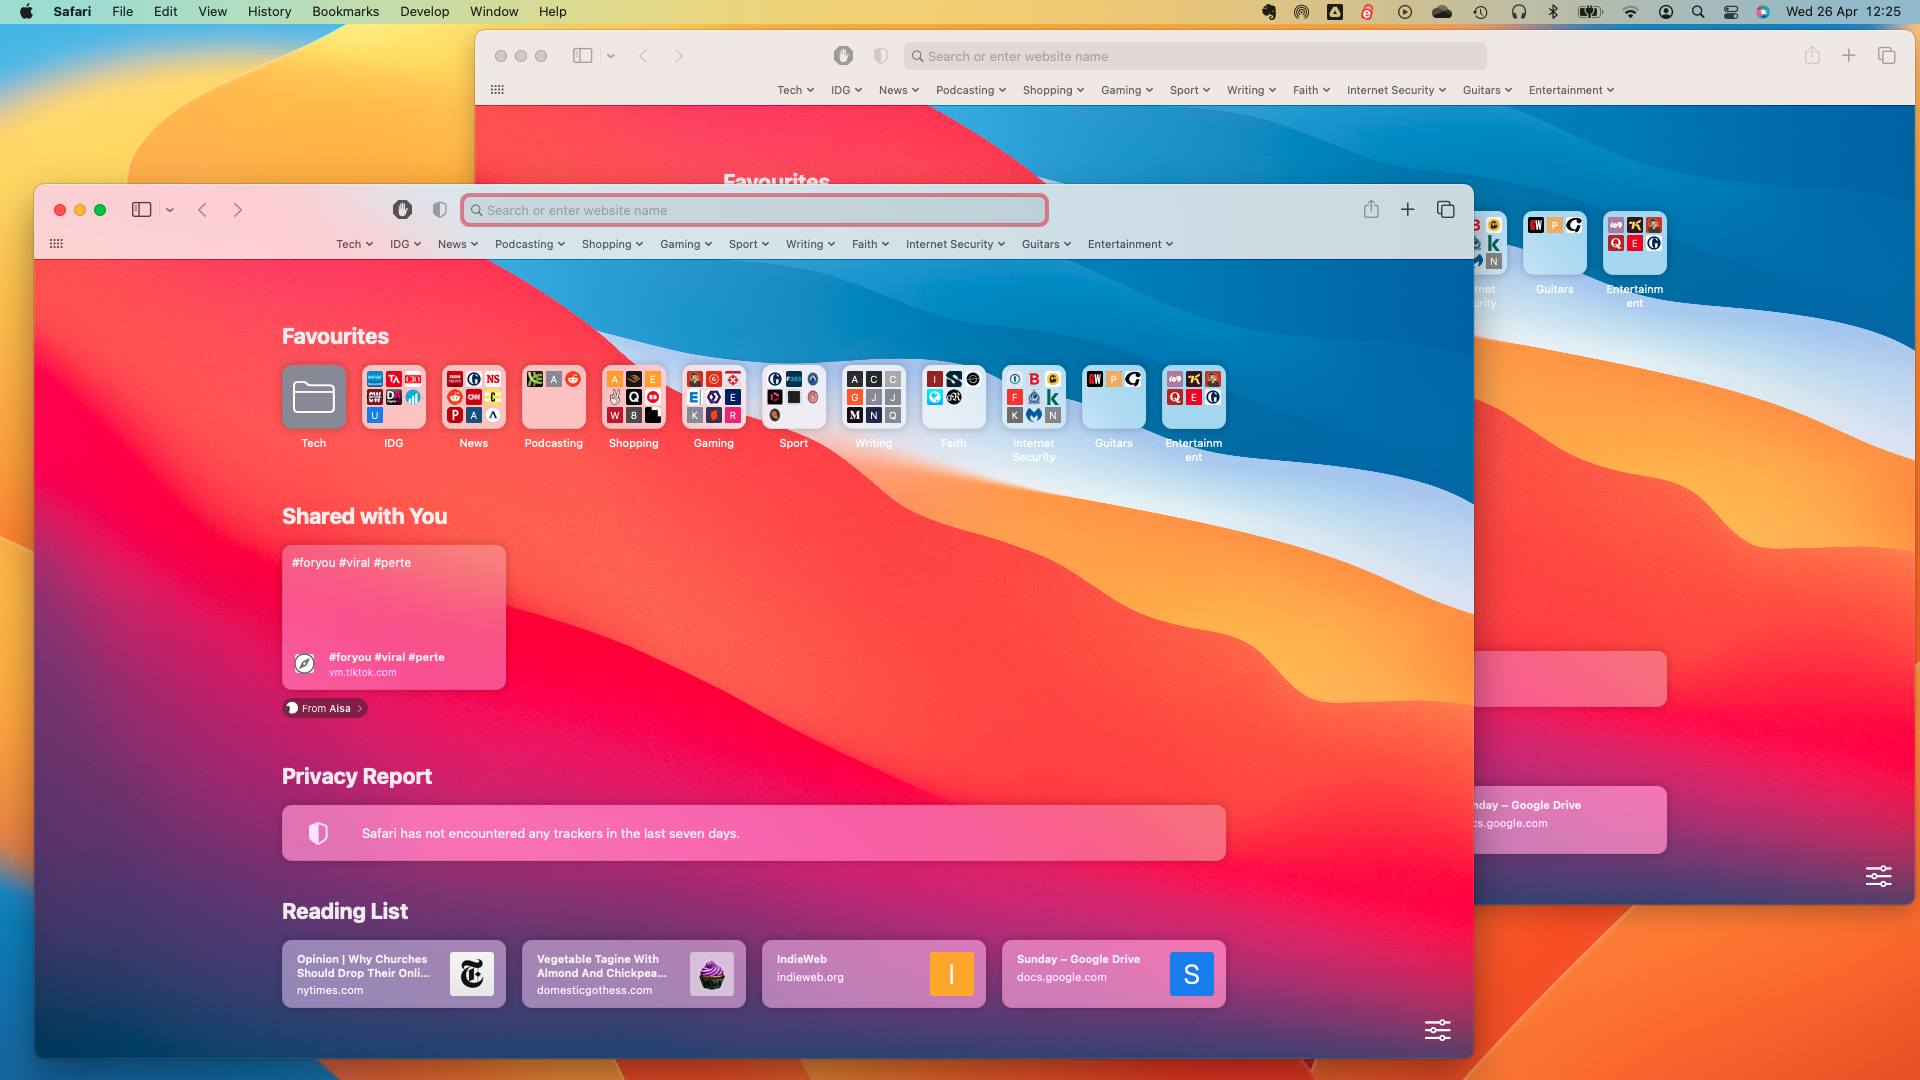Open start page customization via sliders icon
This screenshot has height=1080, width=1920.
coord(1437,1030)
